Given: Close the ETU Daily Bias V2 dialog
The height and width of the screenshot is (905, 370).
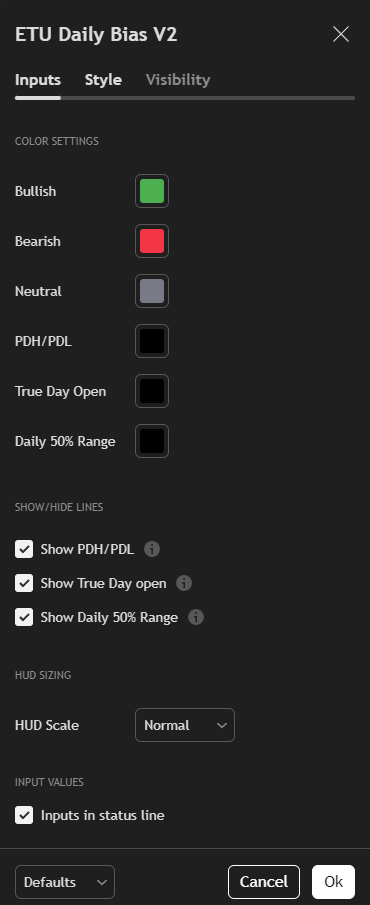Looking at the screenshot, I should 341,35.
